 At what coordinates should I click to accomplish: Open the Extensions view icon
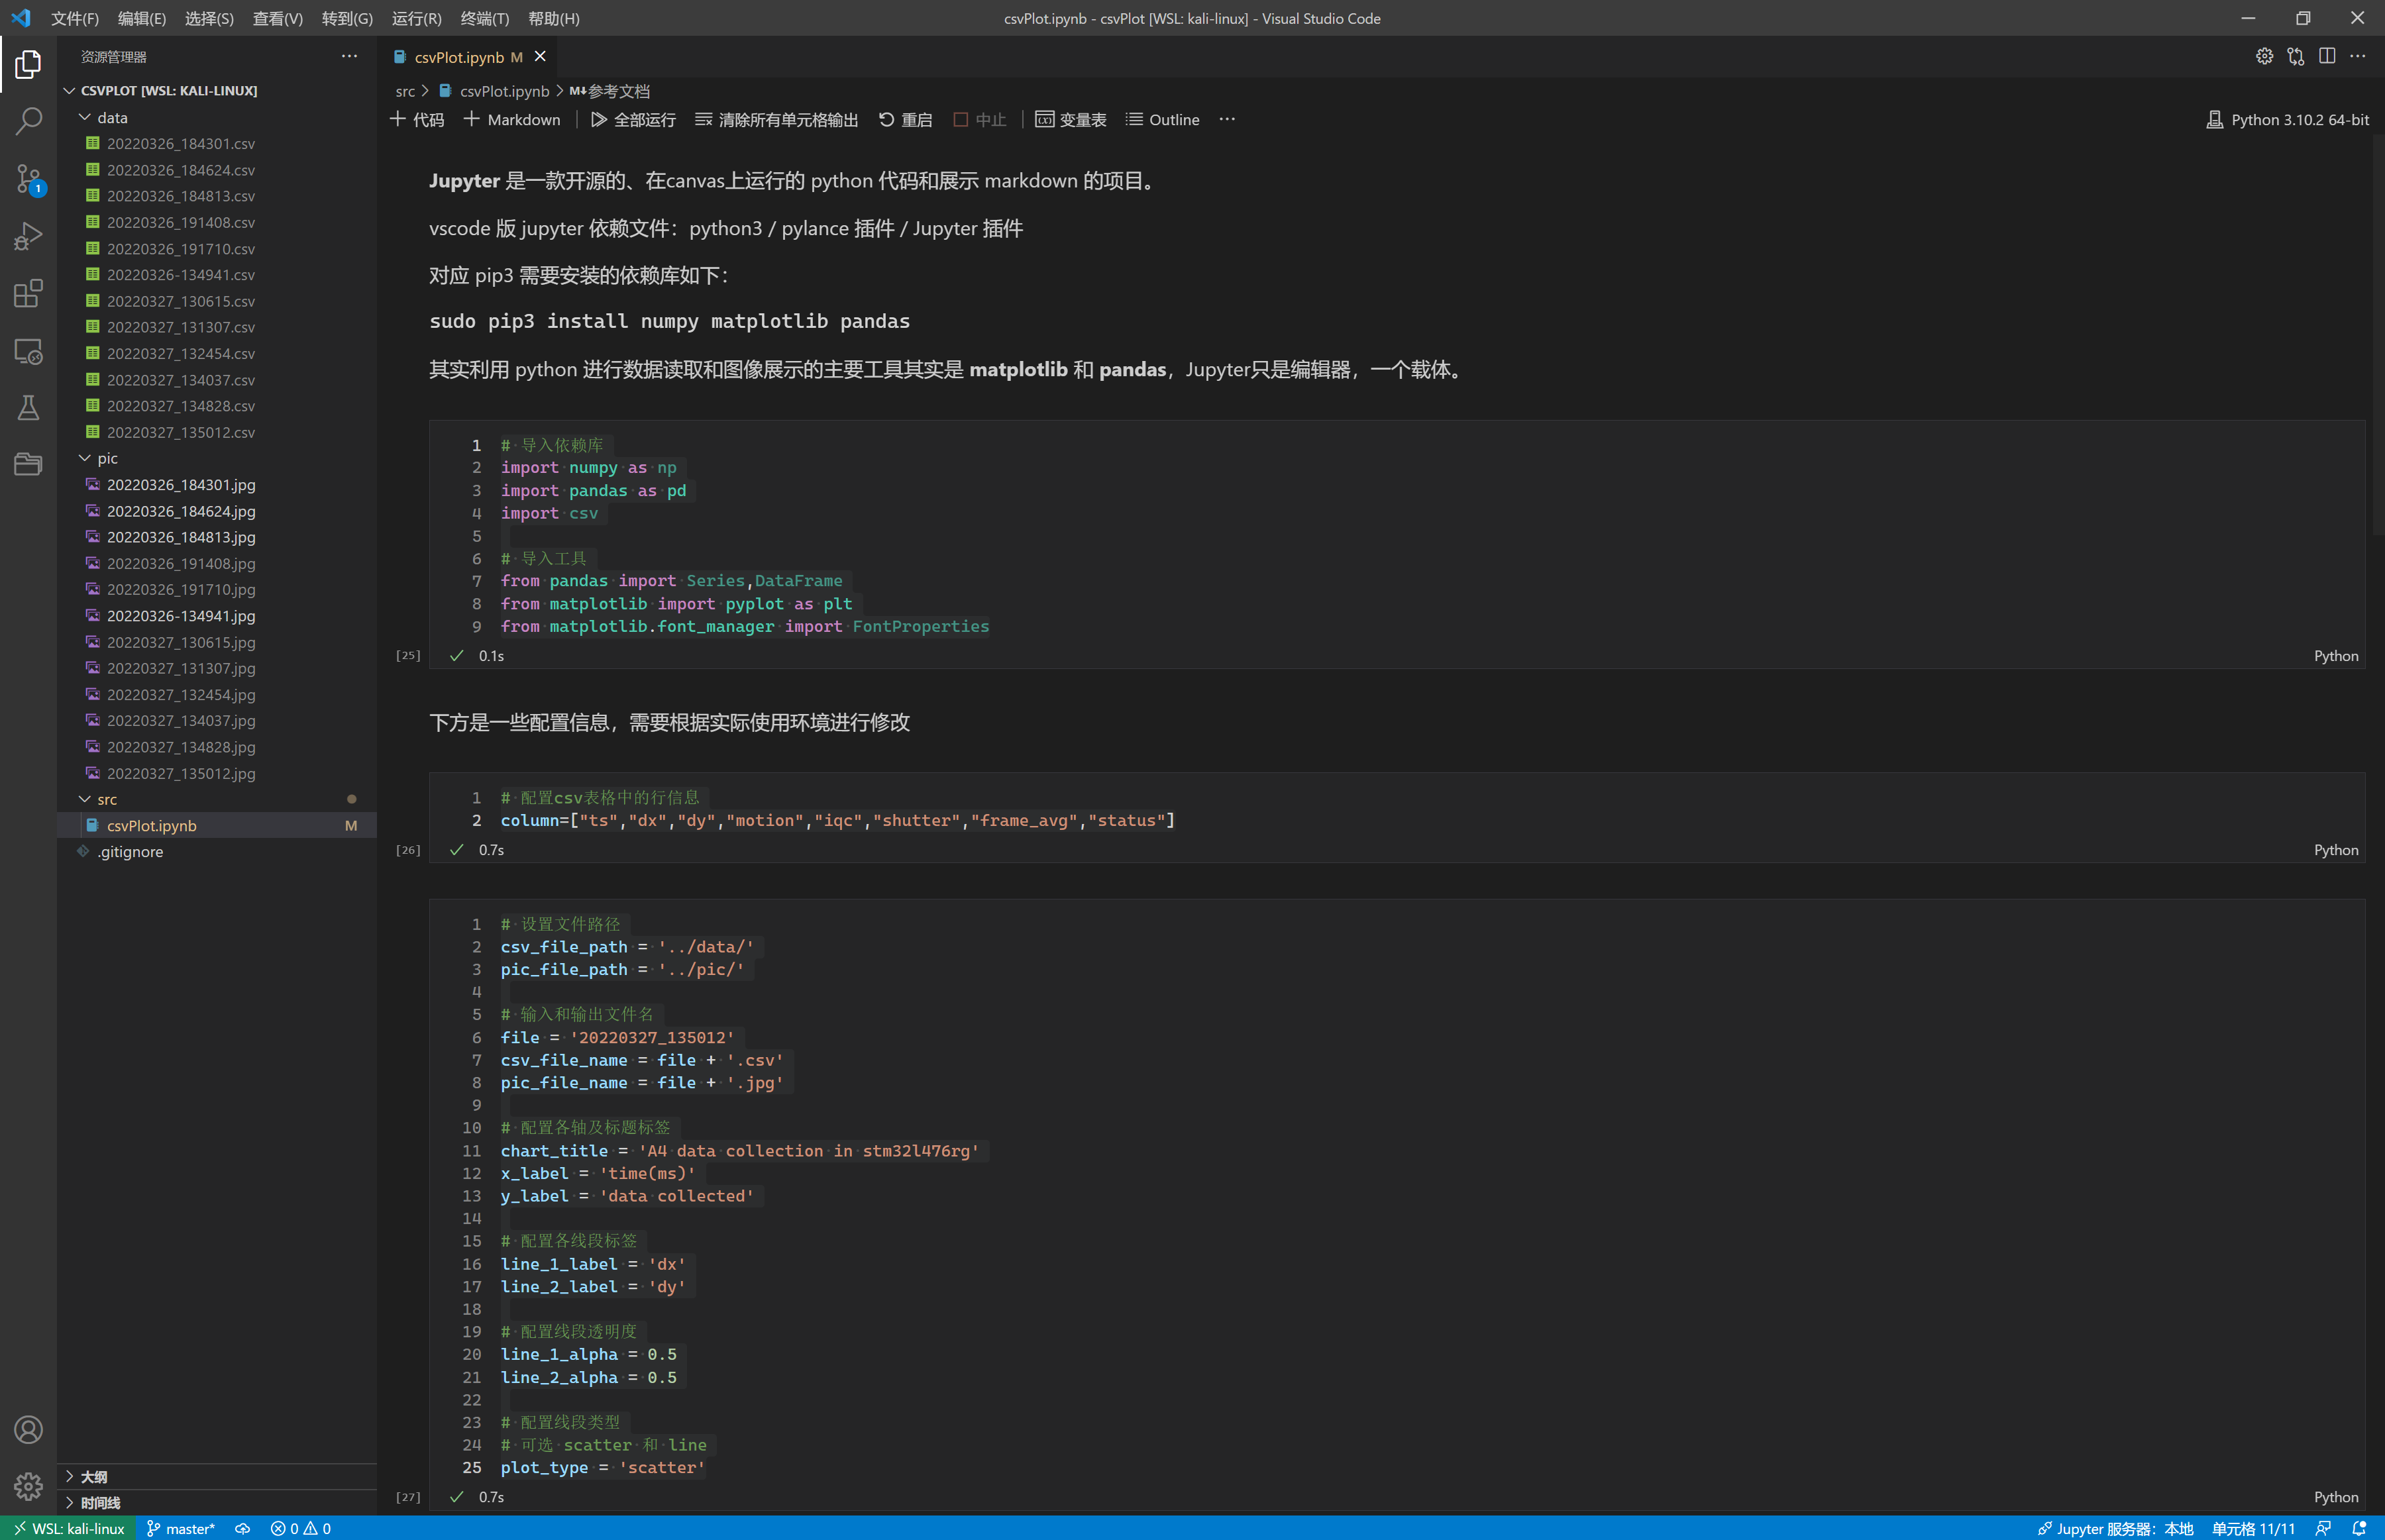tap(28, 294)
